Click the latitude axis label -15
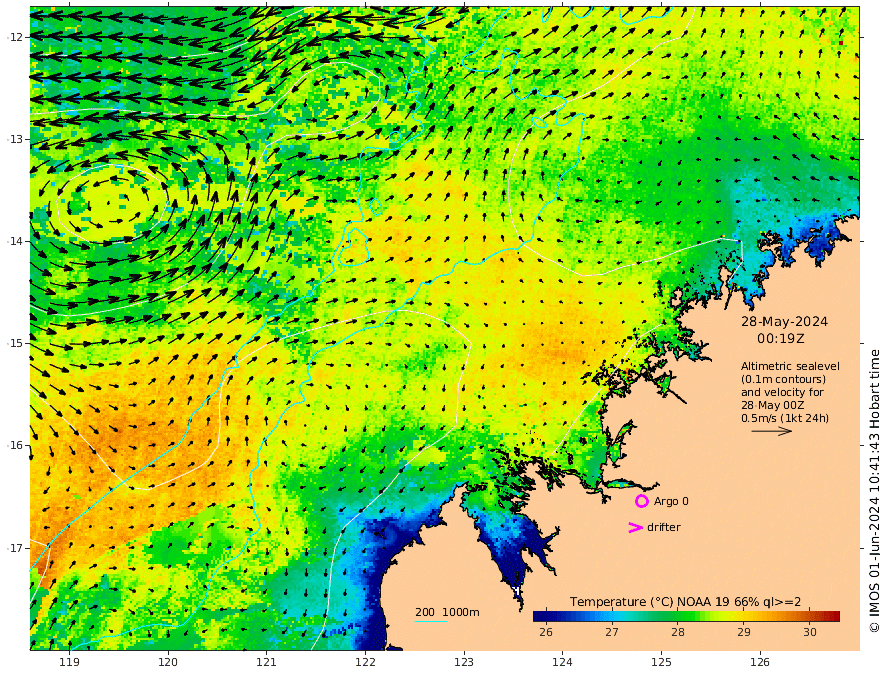This screenshot has height=680, width=880. click(x=15, y=343)
